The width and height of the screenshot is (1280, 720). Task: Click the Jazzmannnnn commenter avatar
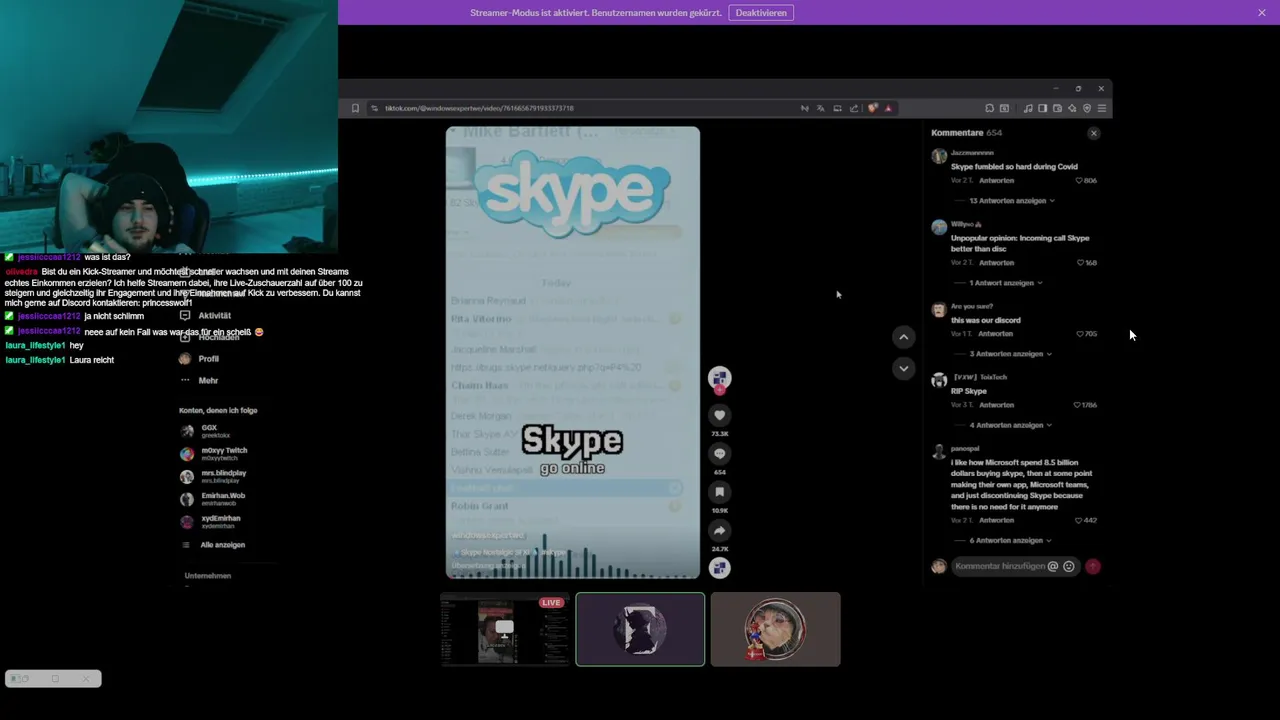coord(939,156)
